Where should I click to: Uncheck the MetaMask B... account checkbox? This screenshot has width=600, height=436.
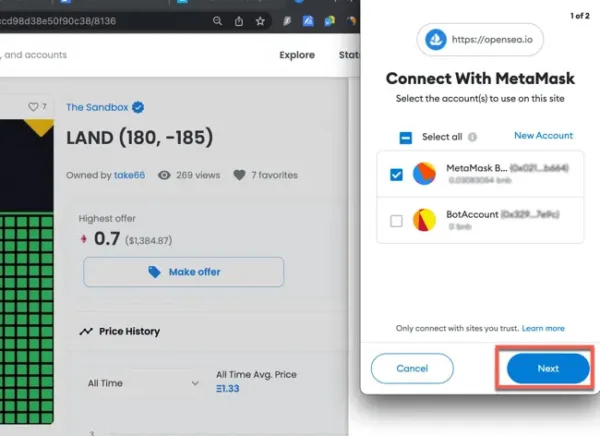396,175
